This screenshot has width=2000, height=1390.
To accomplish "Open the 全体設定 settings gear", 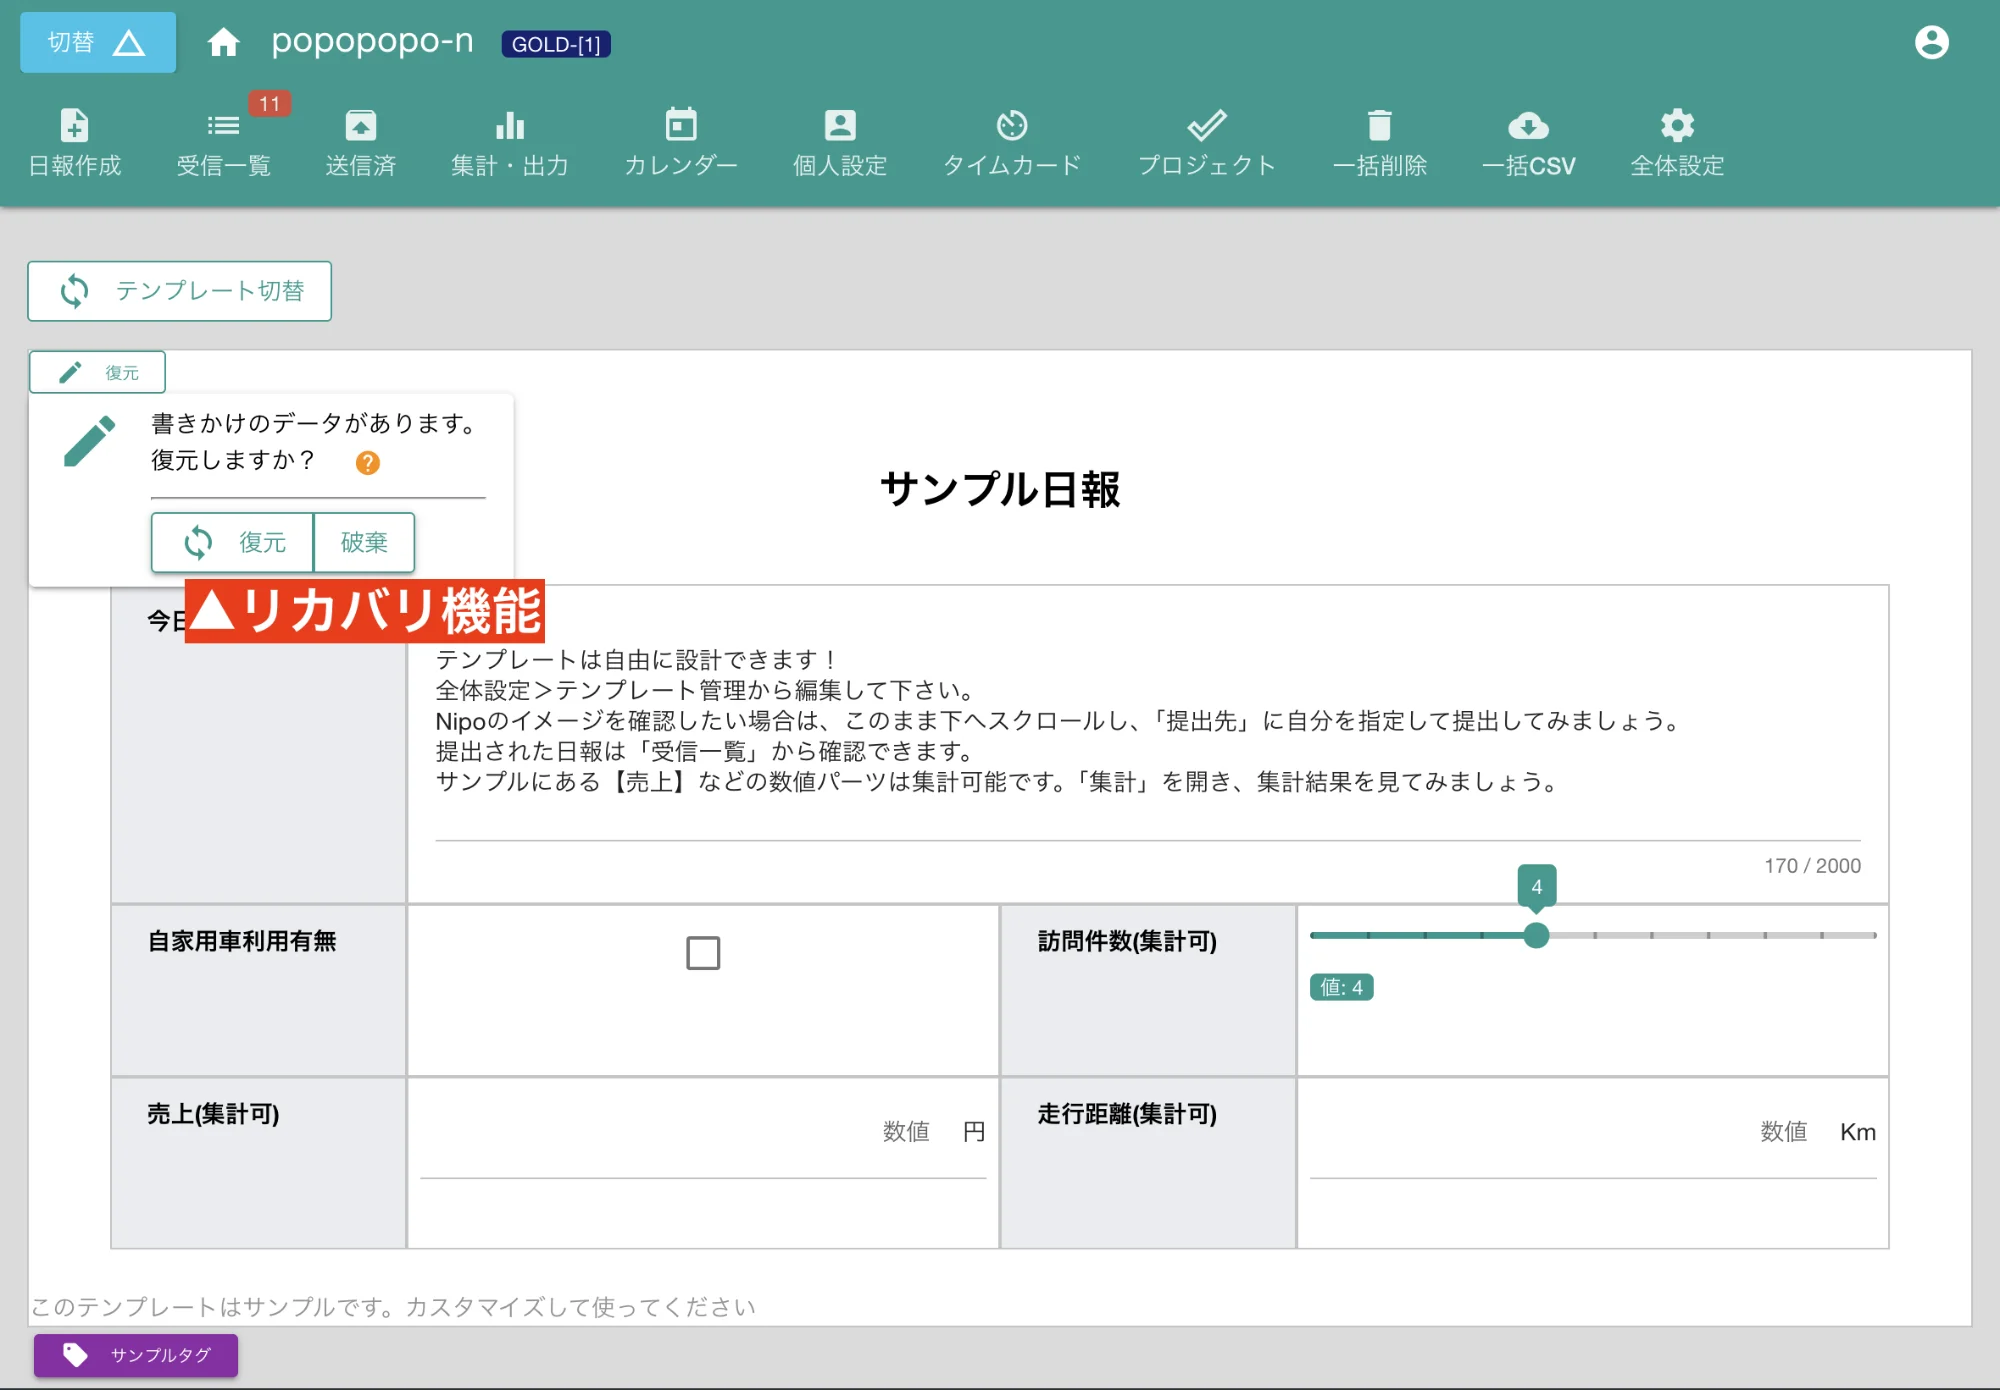I will pyautogui.click(x=1676, y=140).
